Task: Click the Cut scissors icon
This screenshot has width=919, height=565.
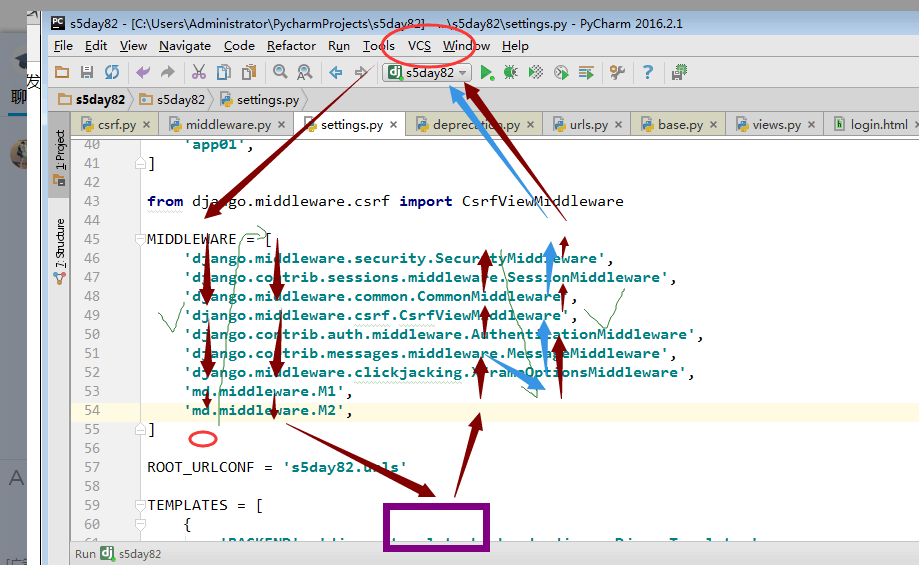Action: point(199,72)
